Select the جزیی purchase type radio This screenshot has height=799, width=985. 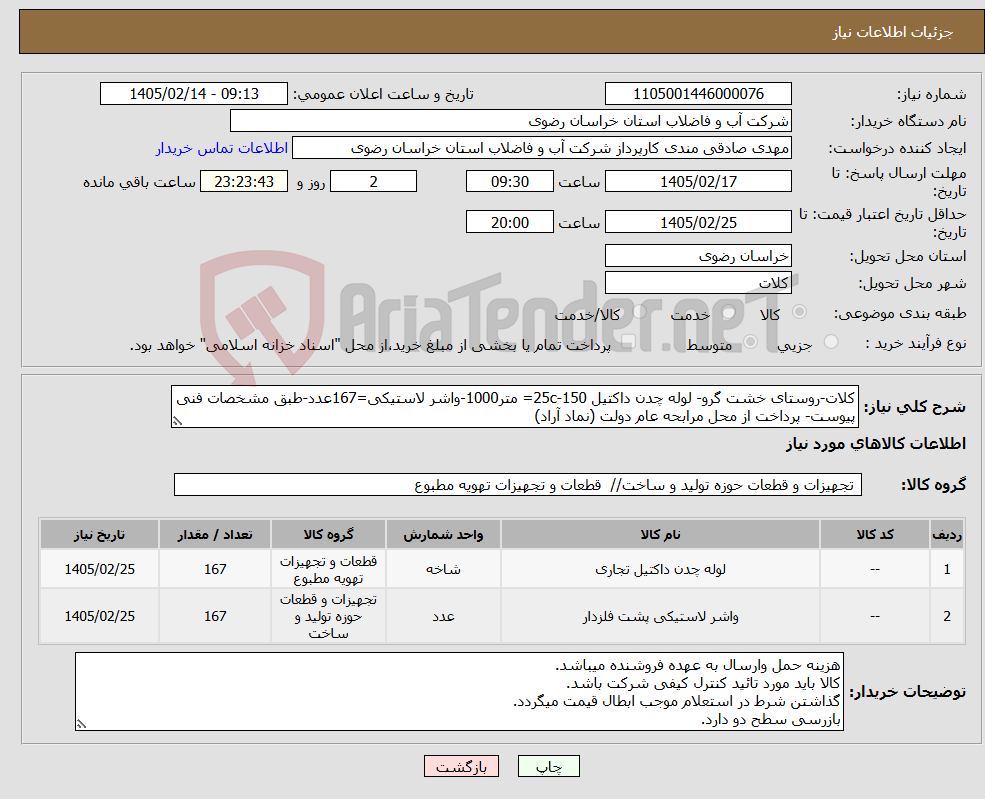(x=830, y=342)
